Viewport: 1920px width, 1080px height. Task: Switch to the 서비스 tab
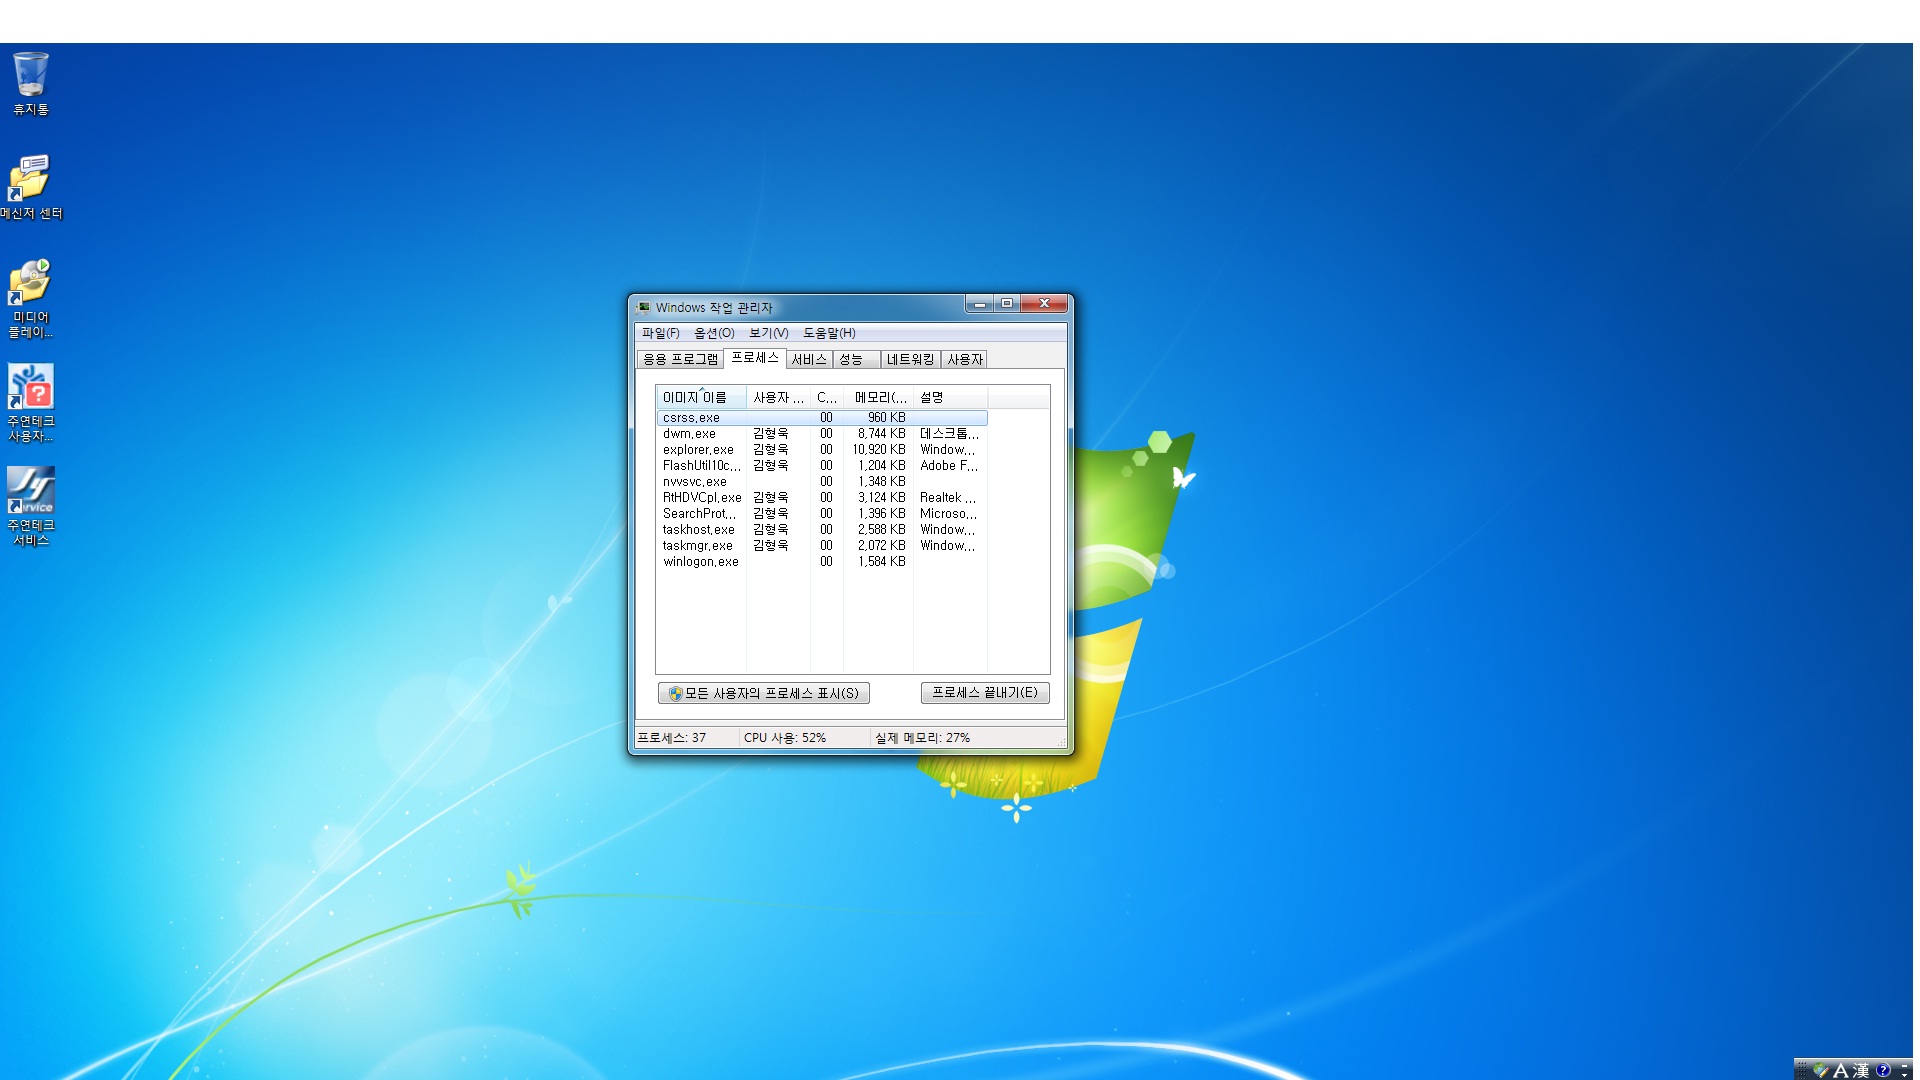point(809,359)
